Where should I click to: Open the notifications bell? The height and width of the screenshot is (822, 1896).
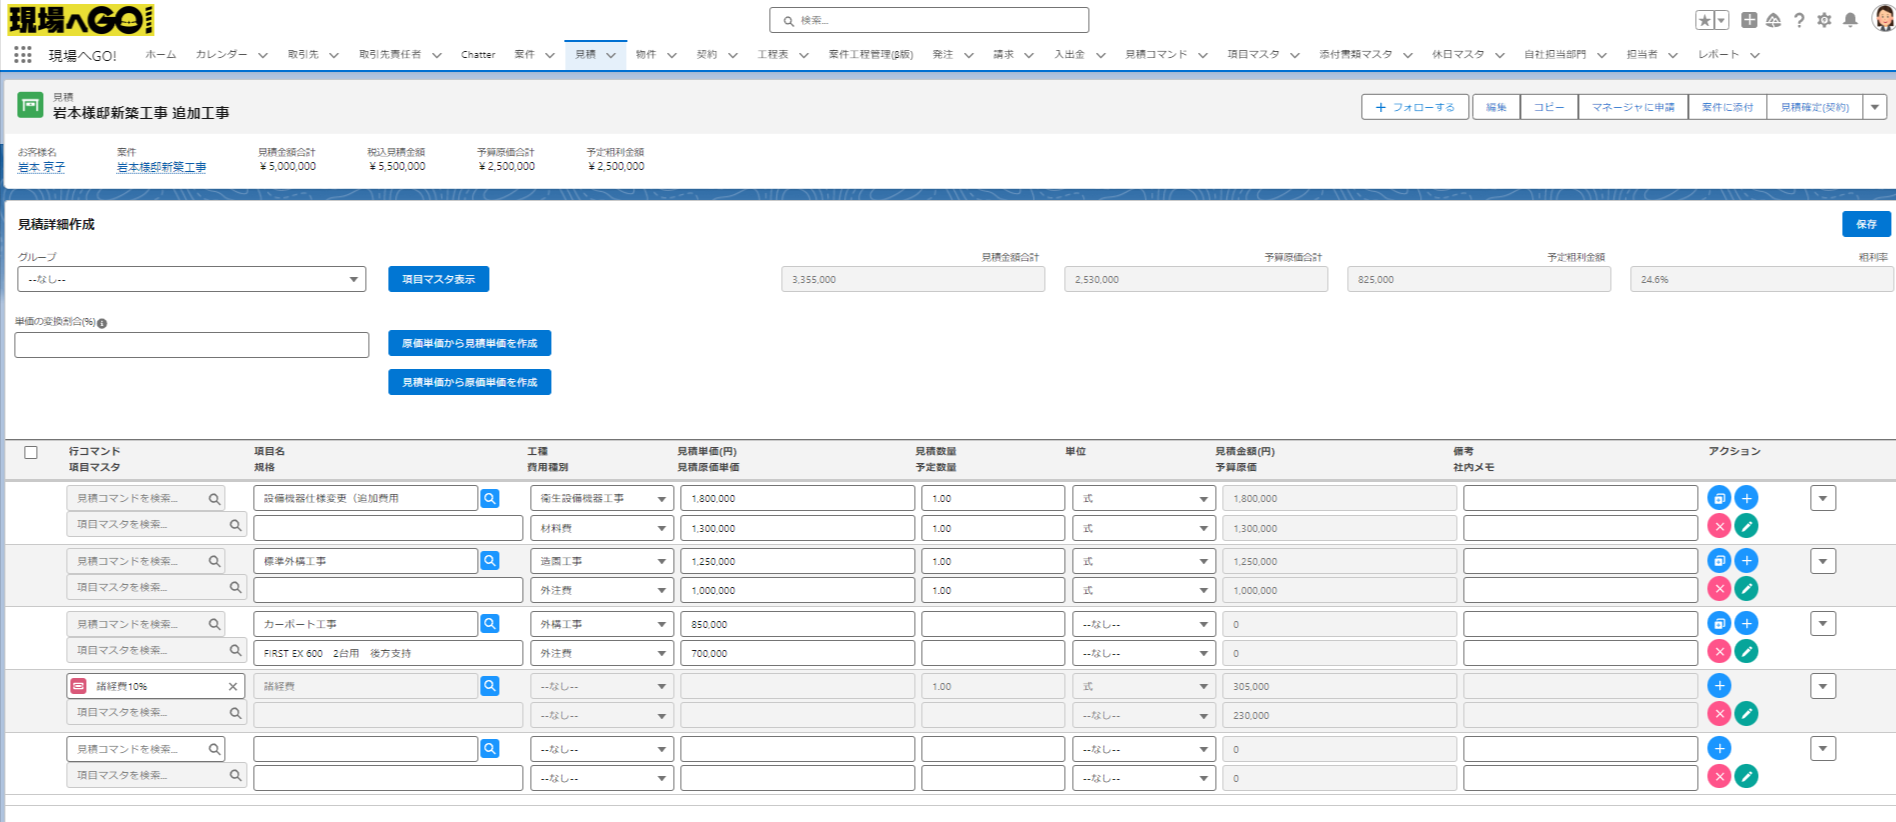(x=1850, y=20)
